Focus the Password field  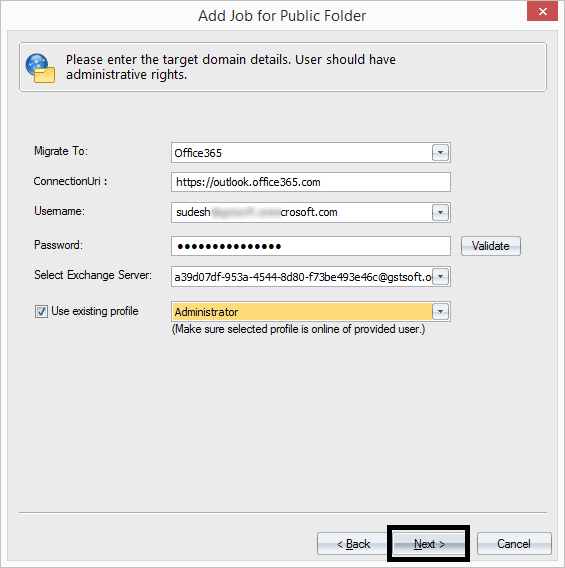[311, 246]
